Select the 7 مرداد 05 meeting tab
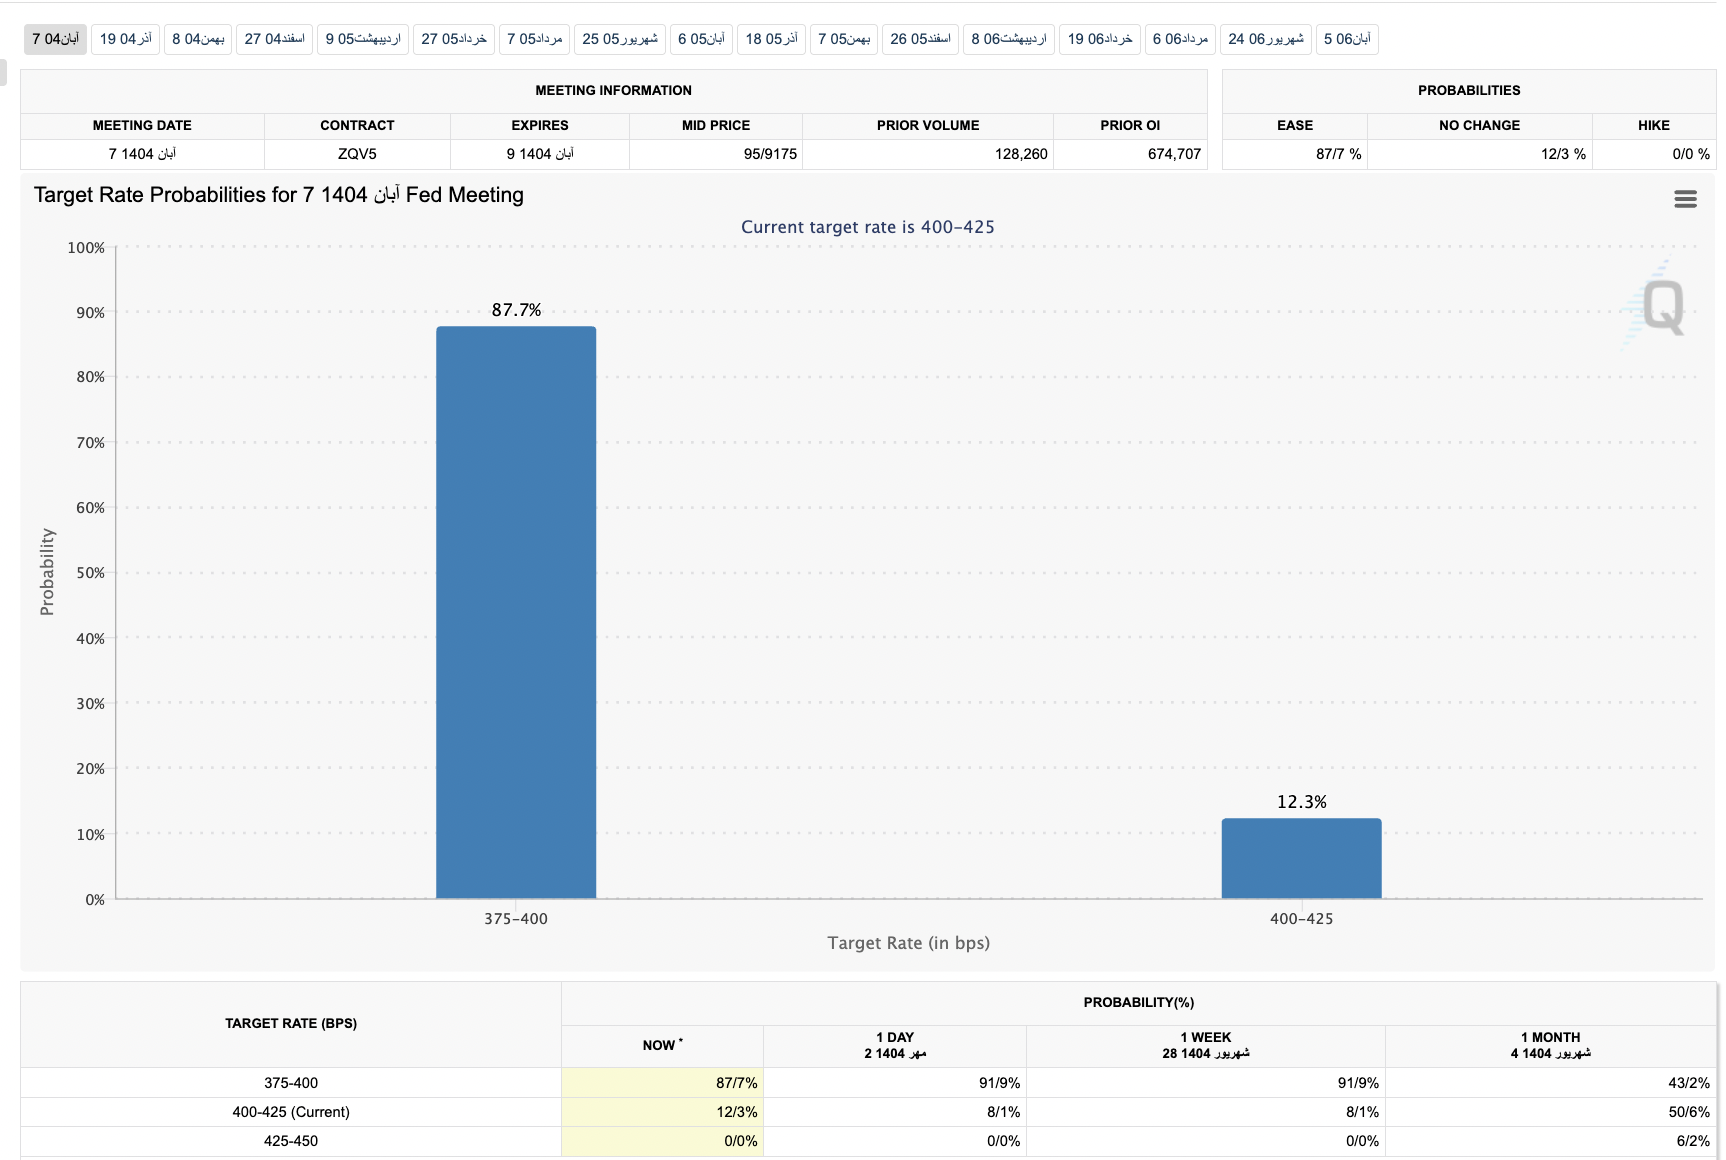The image size is (1726, 1160). [534, 39]
